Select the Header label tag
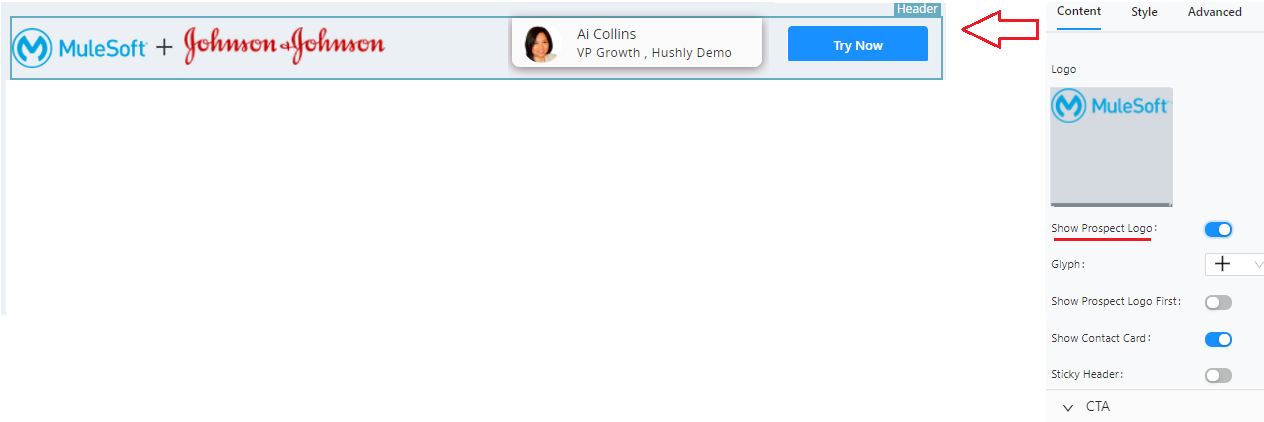The width and height of the screenshot is (1264, 422). point(917,9)
